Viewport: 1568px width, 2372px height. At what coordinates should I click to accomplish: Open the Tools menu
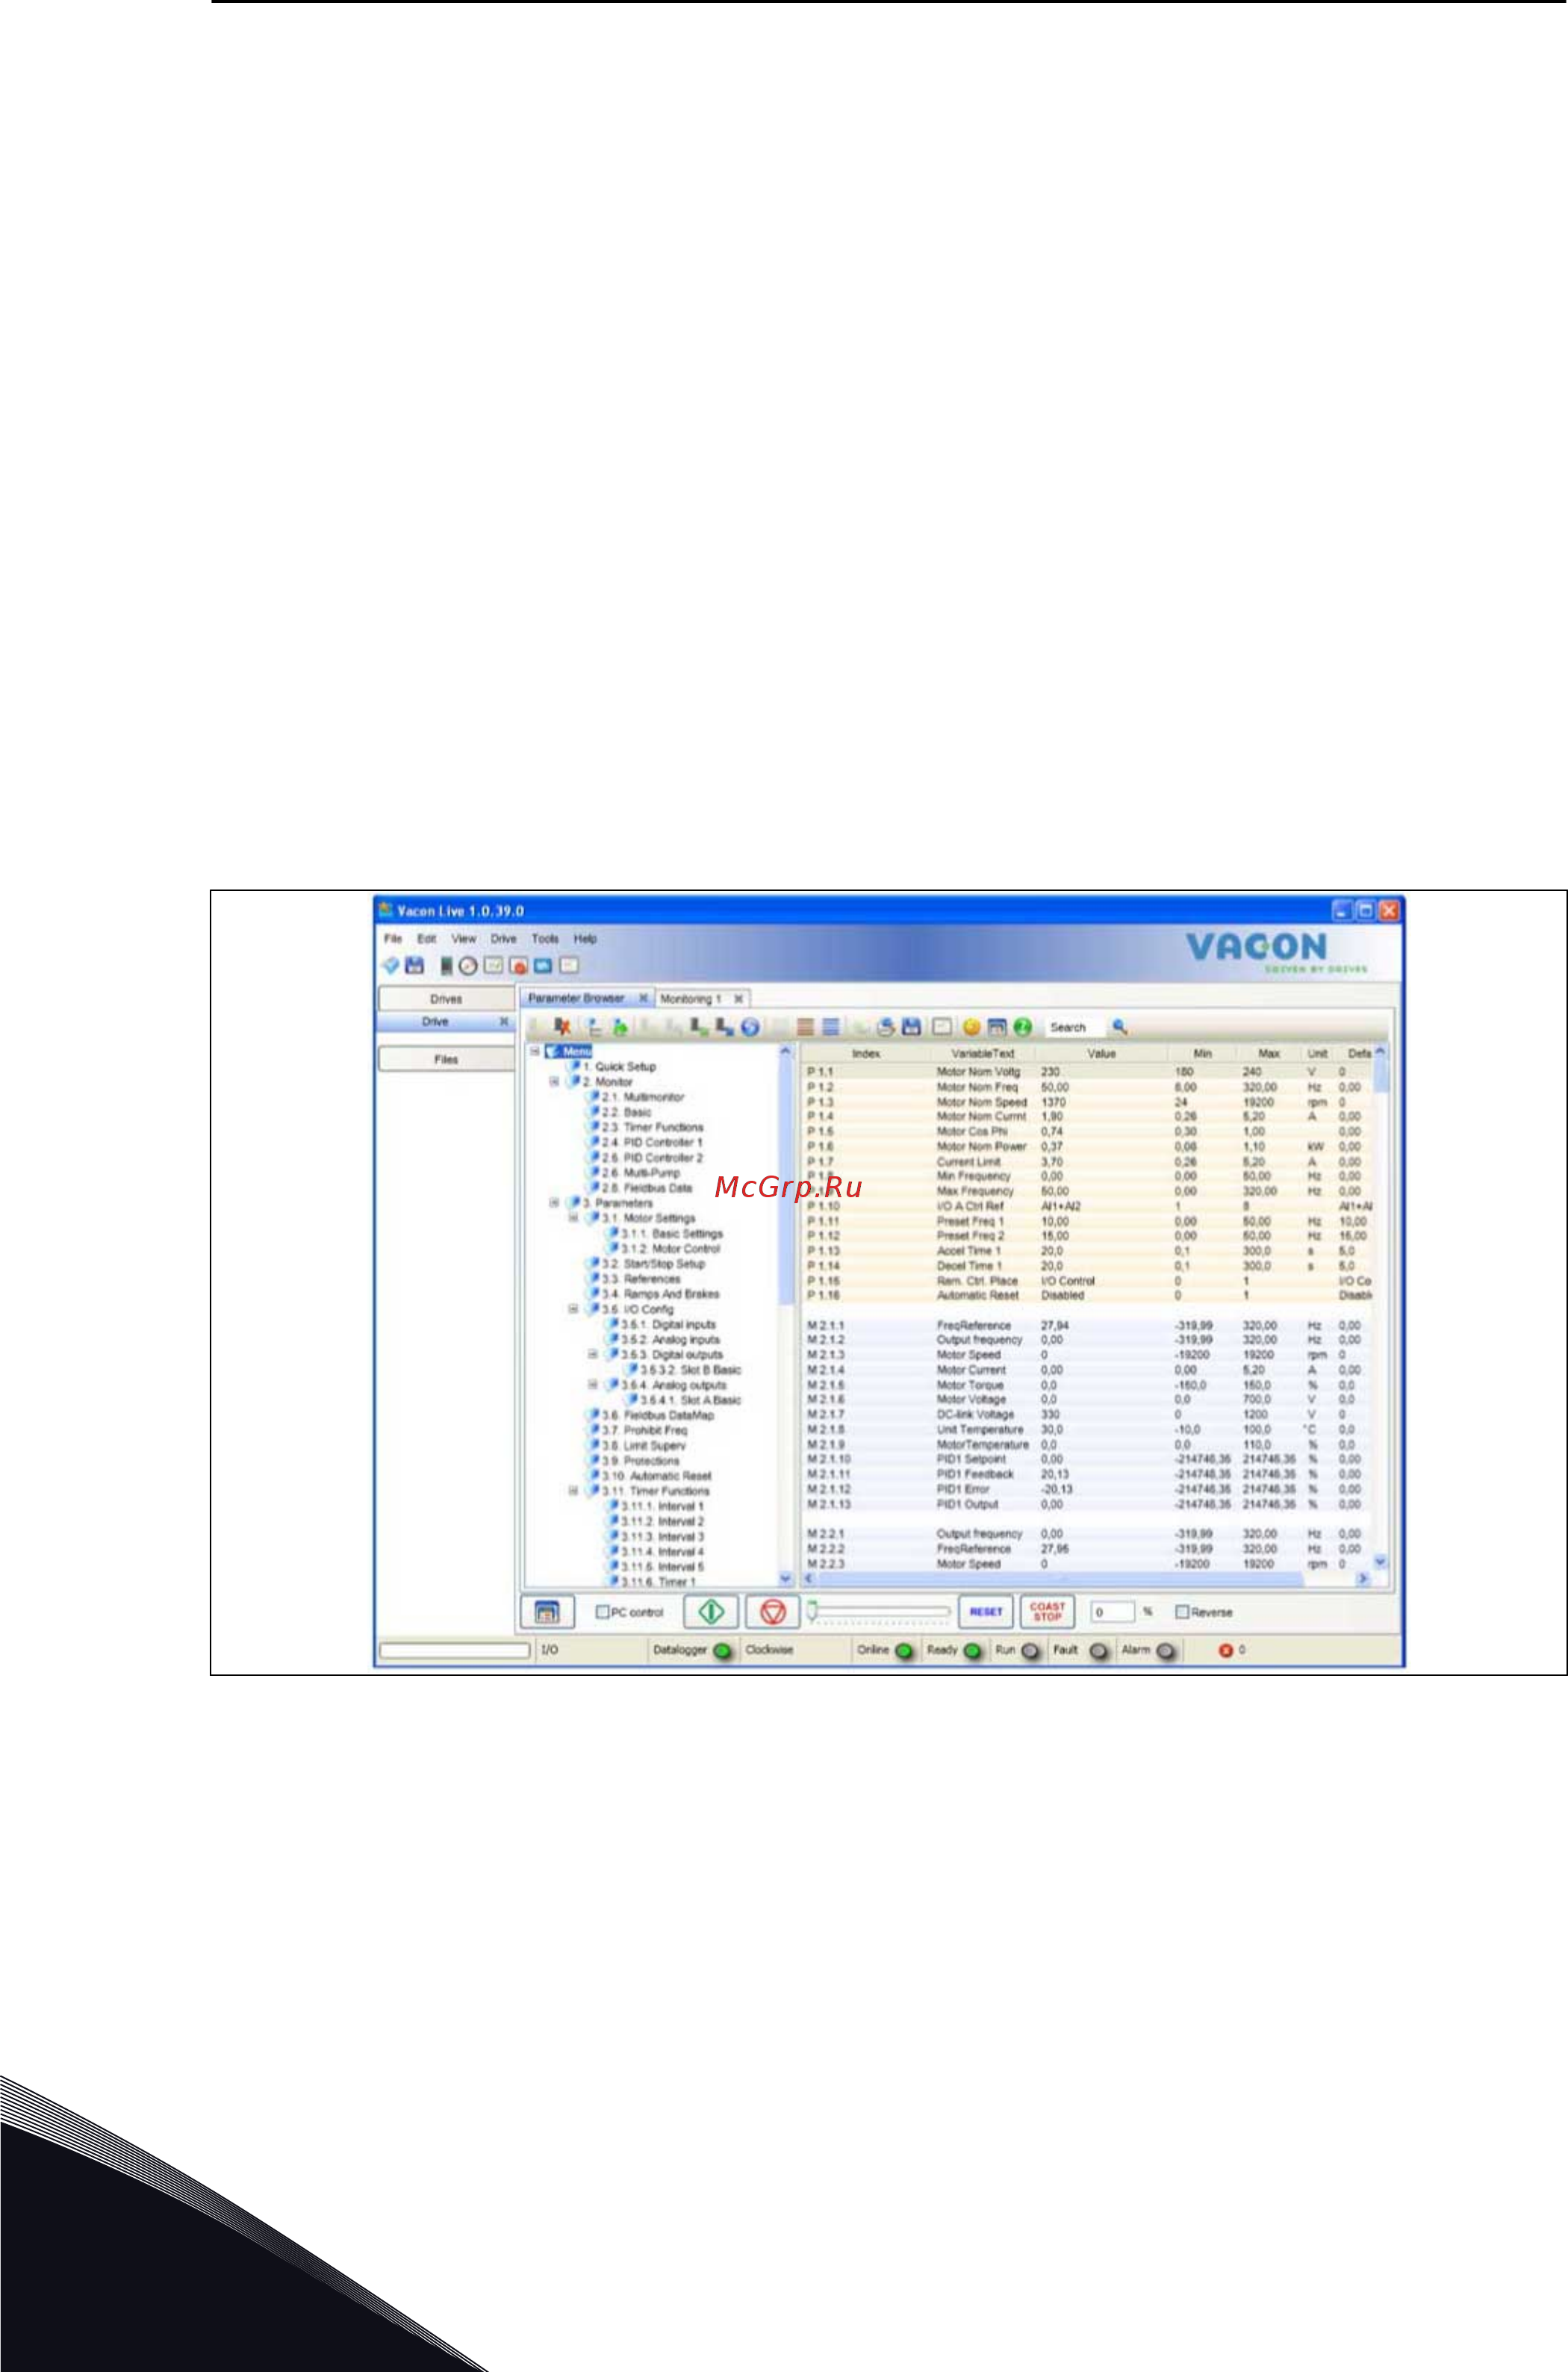(x=545, y=939)
